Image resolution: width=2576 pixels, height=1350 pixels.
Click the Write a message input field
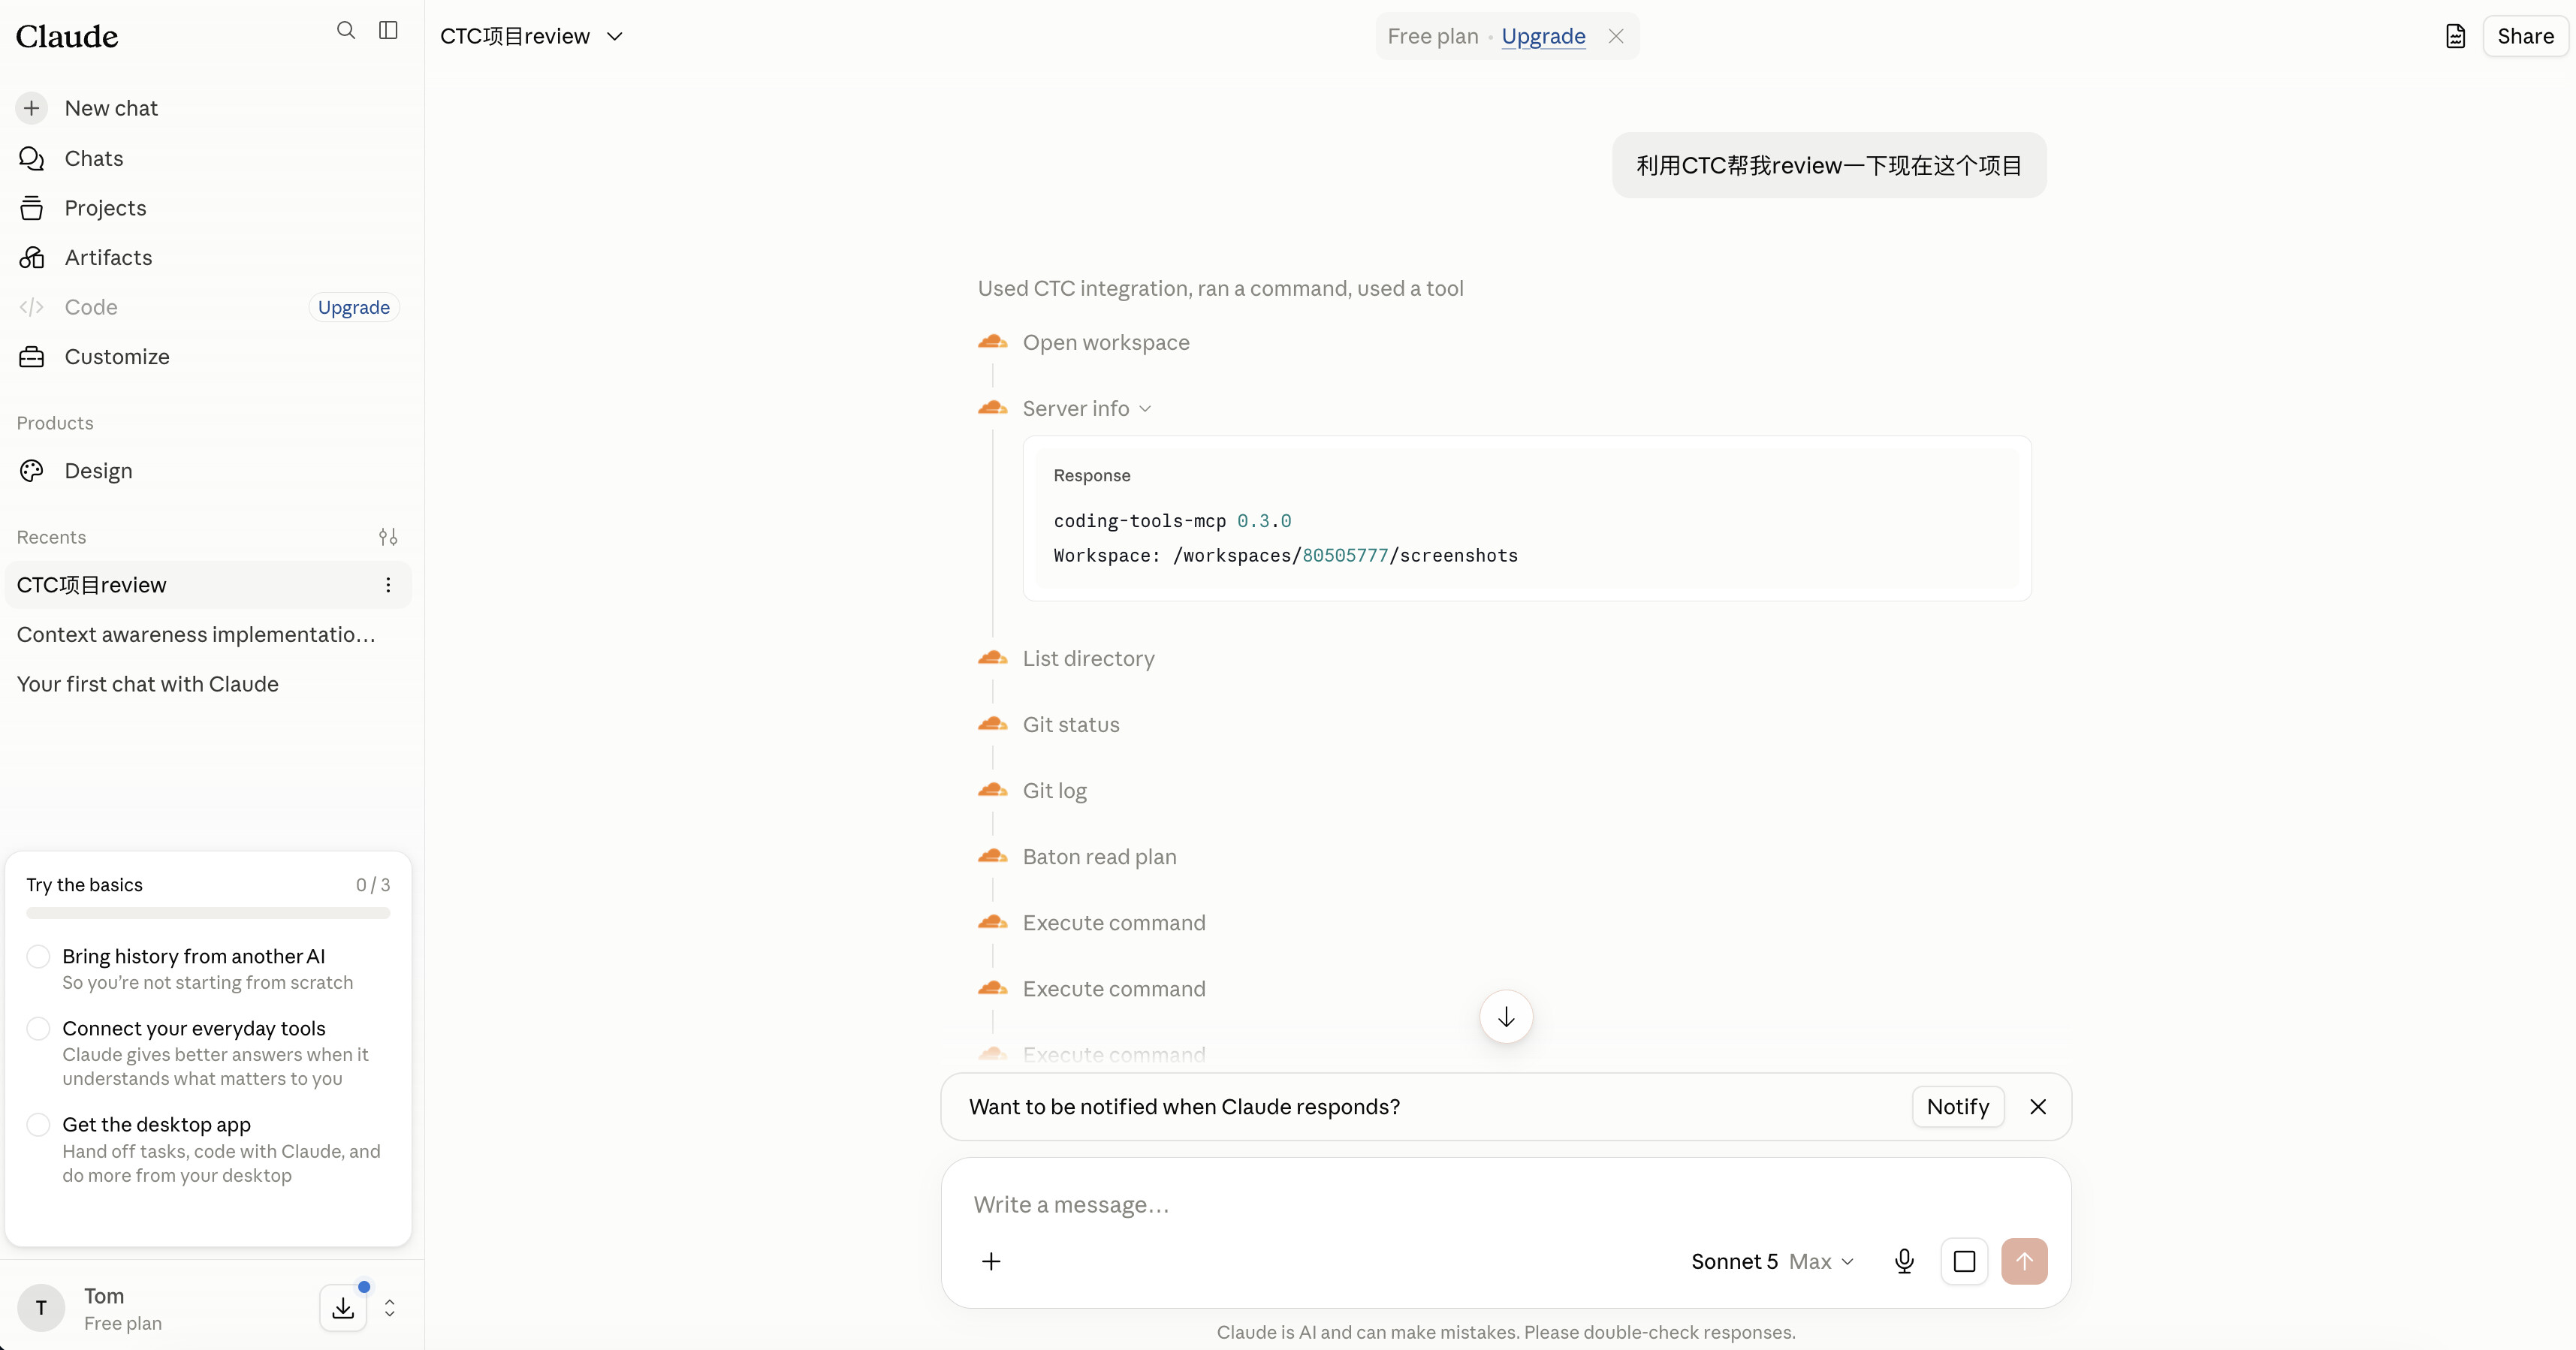1505,1205
